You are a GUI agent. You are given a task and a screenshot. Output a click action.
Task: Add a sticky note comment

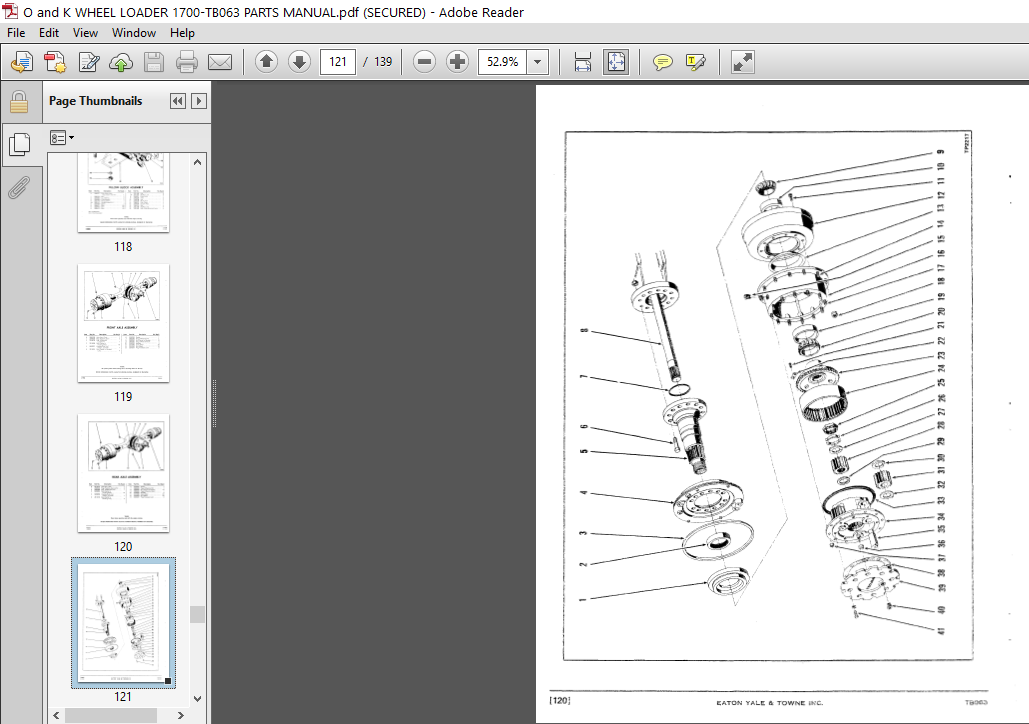(663, 62)
